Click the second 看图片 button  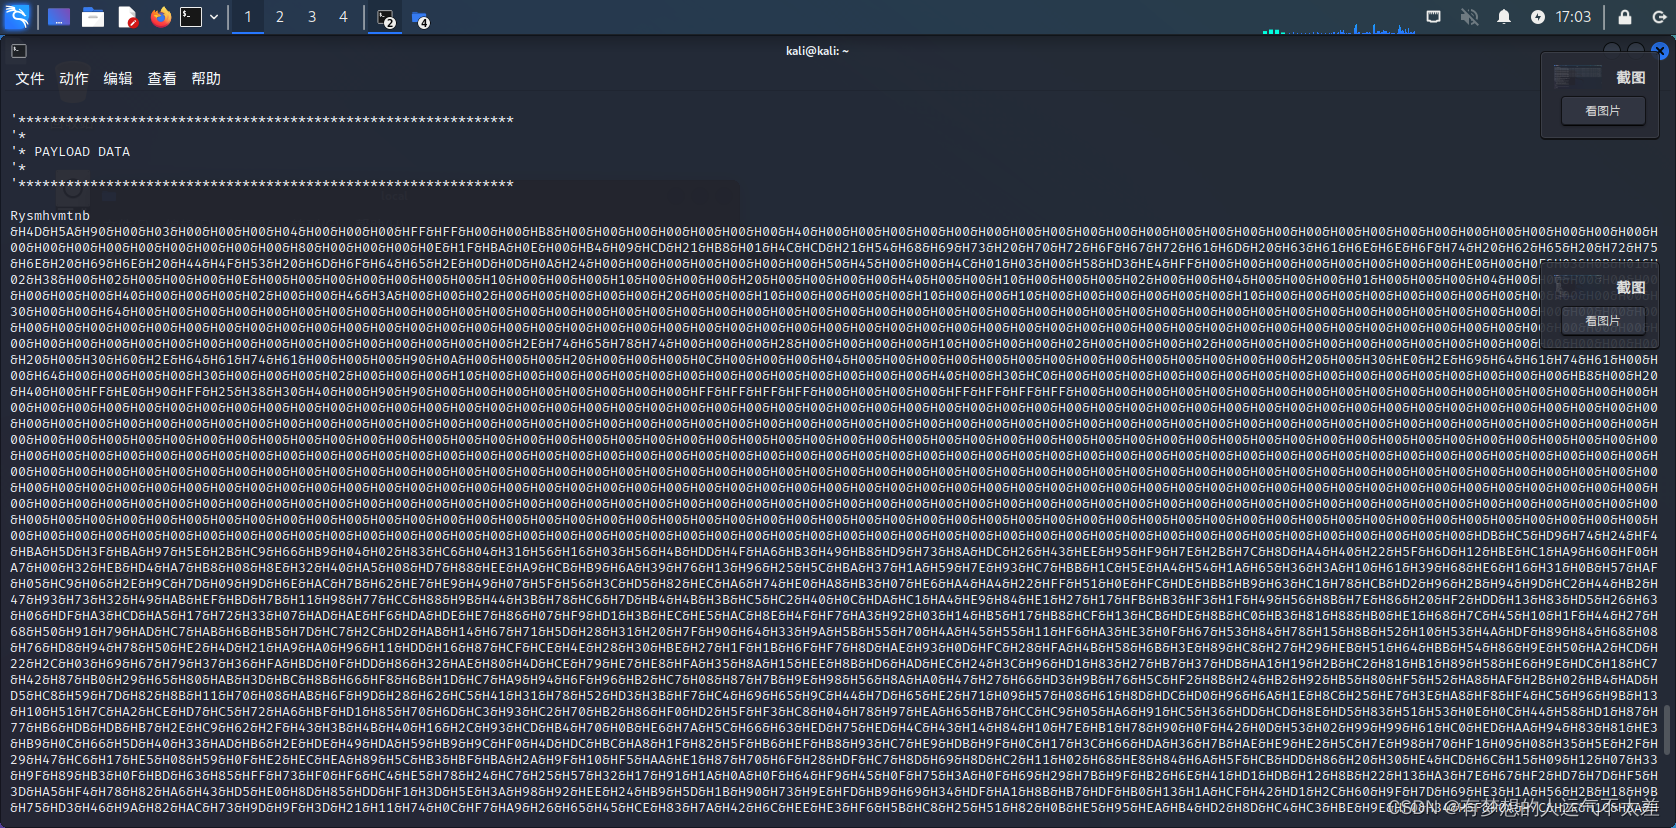click(x=1603, y=321)
